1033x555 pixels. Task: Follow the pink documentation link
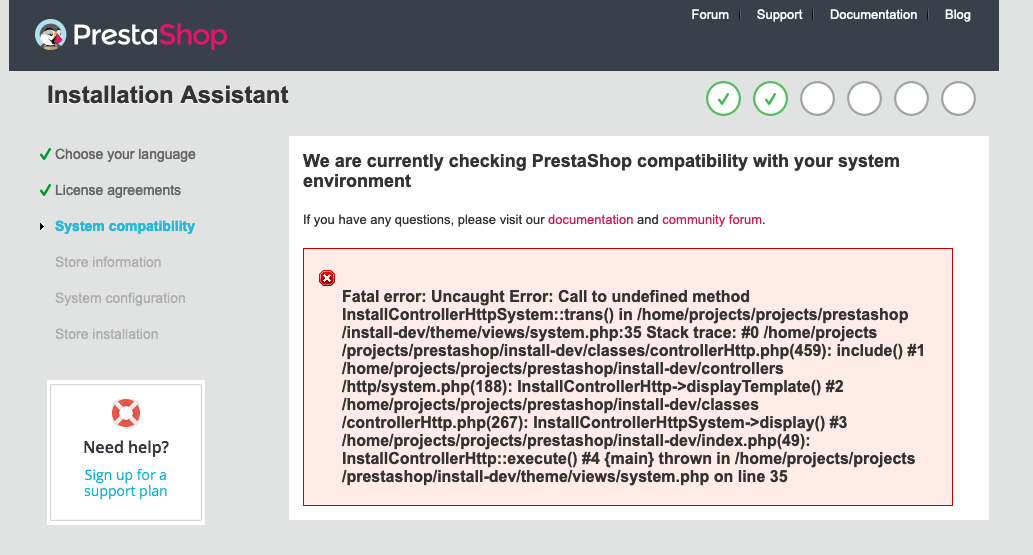590,219
